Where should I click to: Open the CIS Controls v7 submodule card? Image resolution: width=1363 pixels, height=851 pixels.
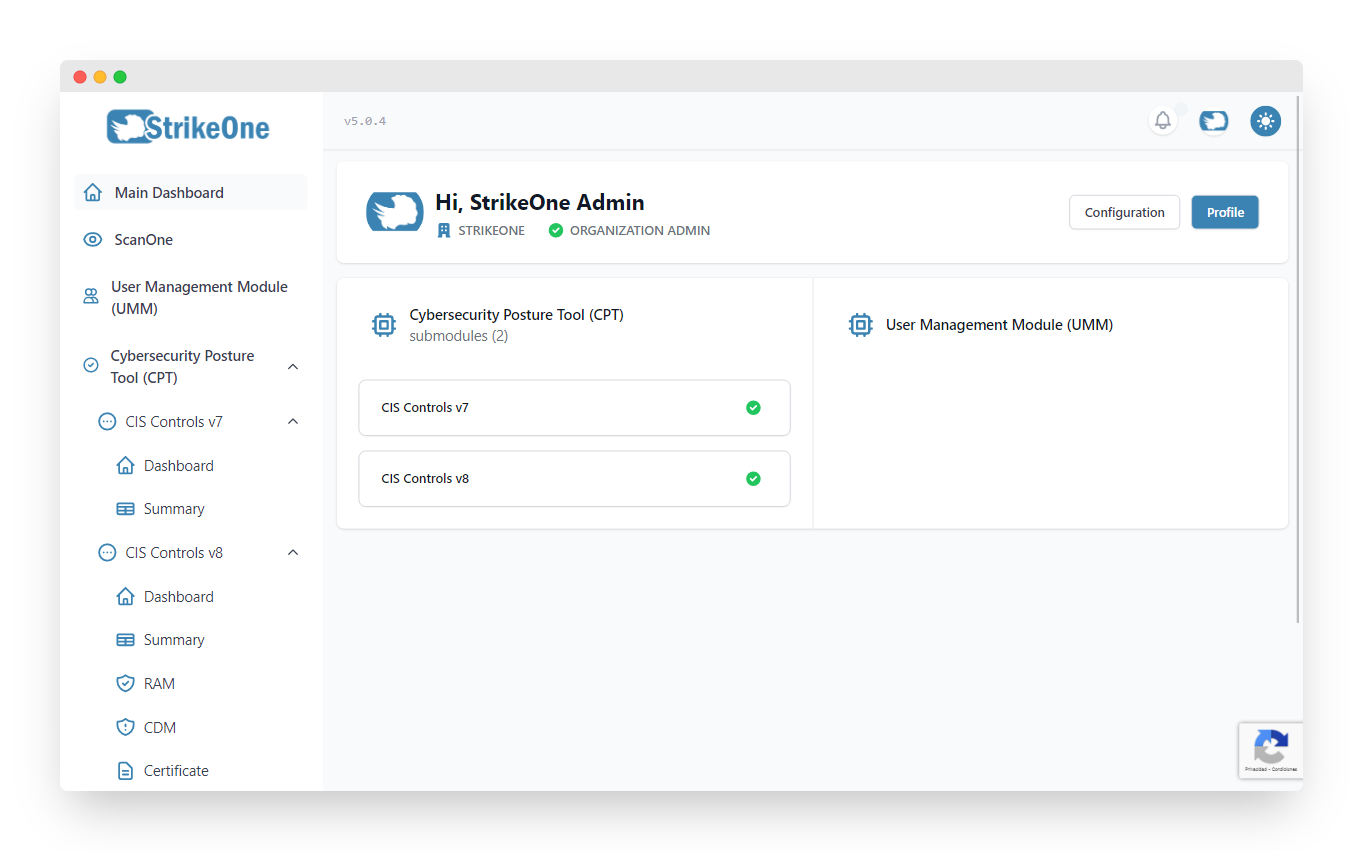point(574,408)
